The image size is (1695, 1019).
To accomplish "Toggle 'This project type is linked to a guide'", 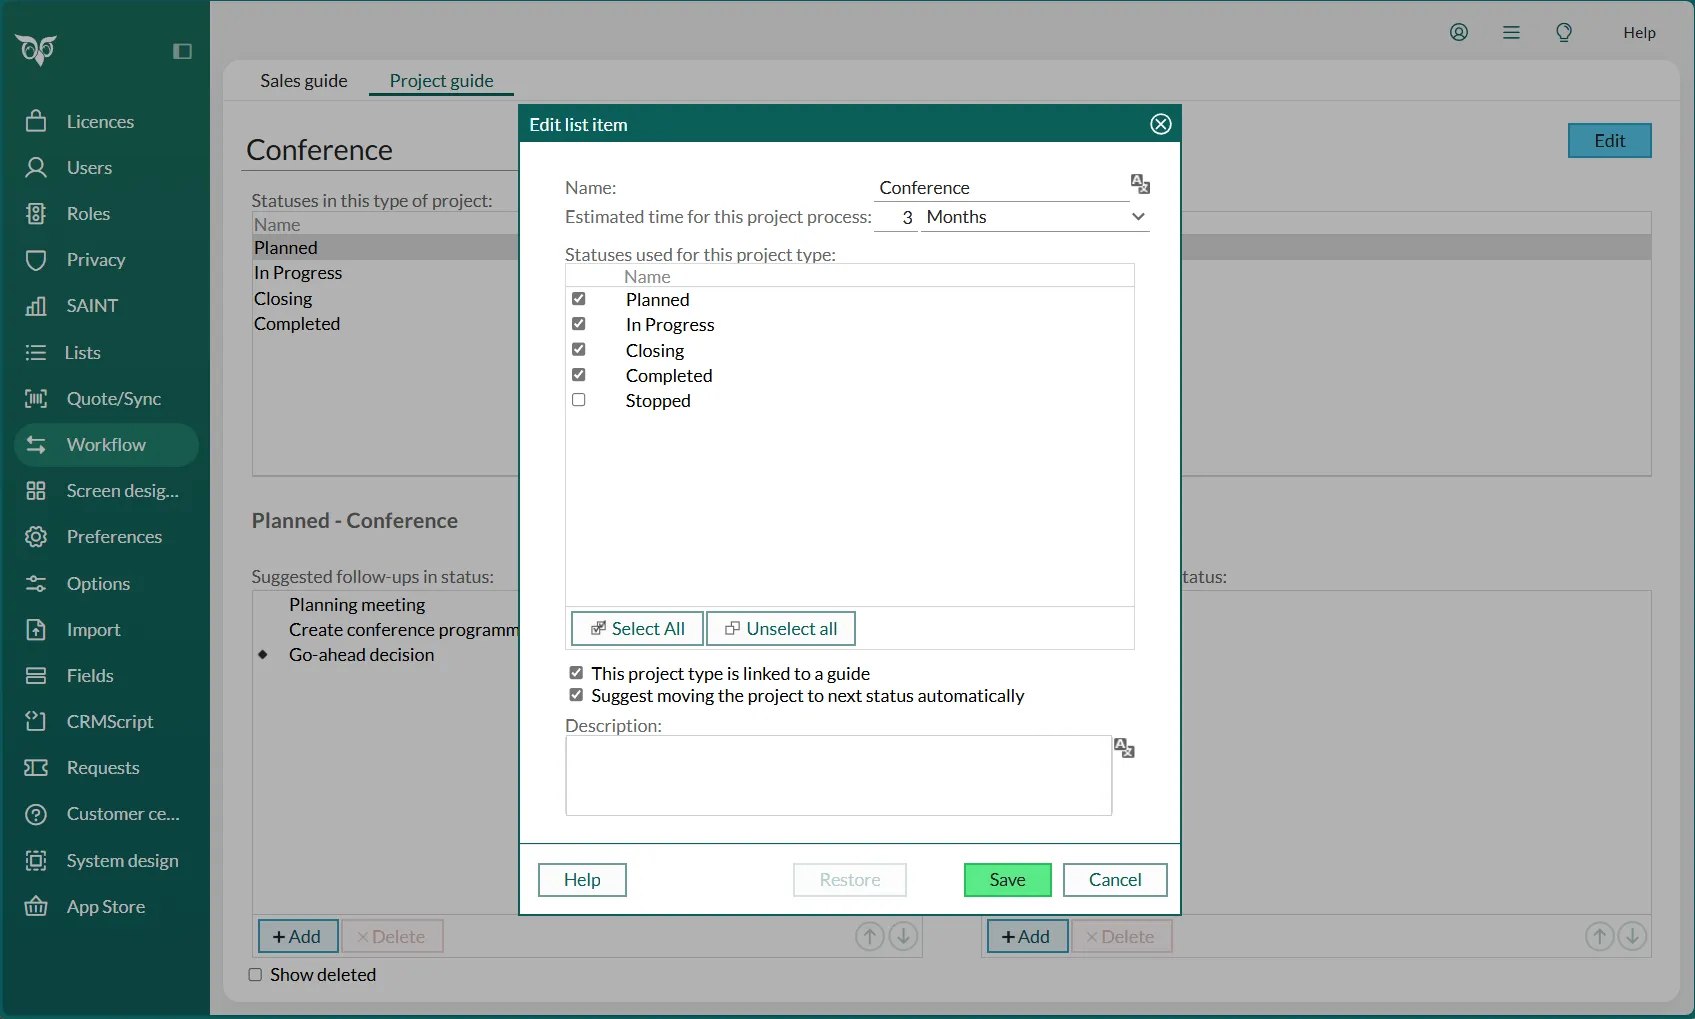I will point(576,673).
